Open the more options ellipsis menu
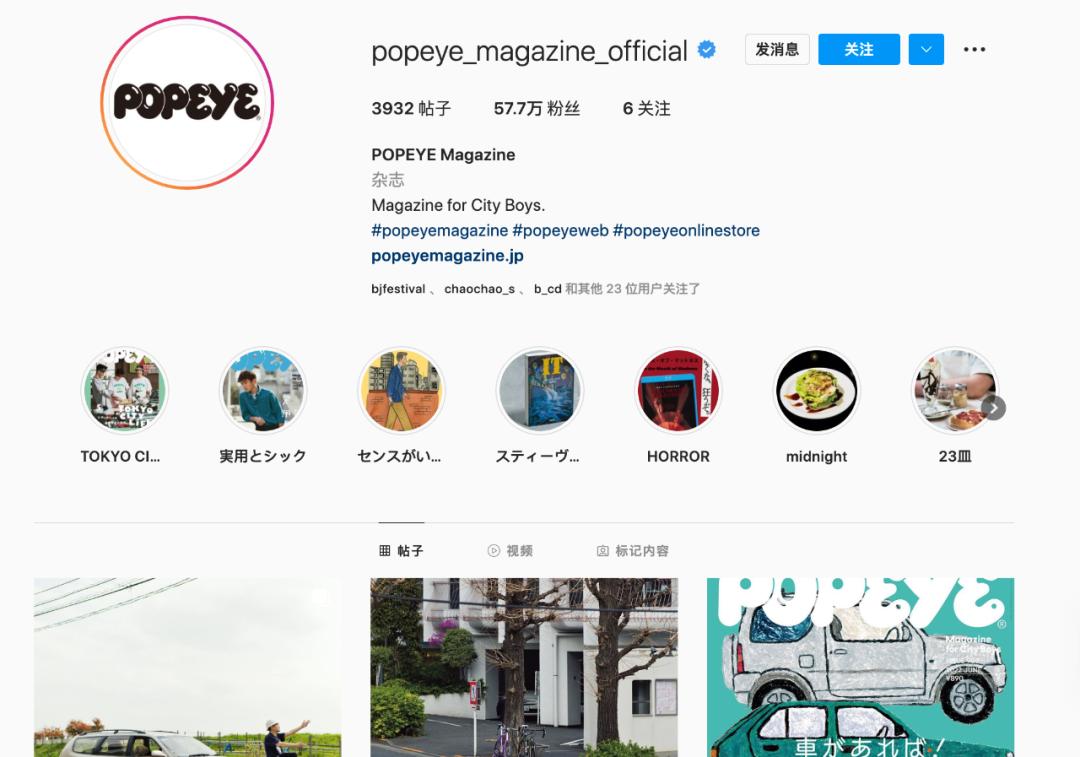Screen dimensions: 1080x757 (x=975, y=48)
